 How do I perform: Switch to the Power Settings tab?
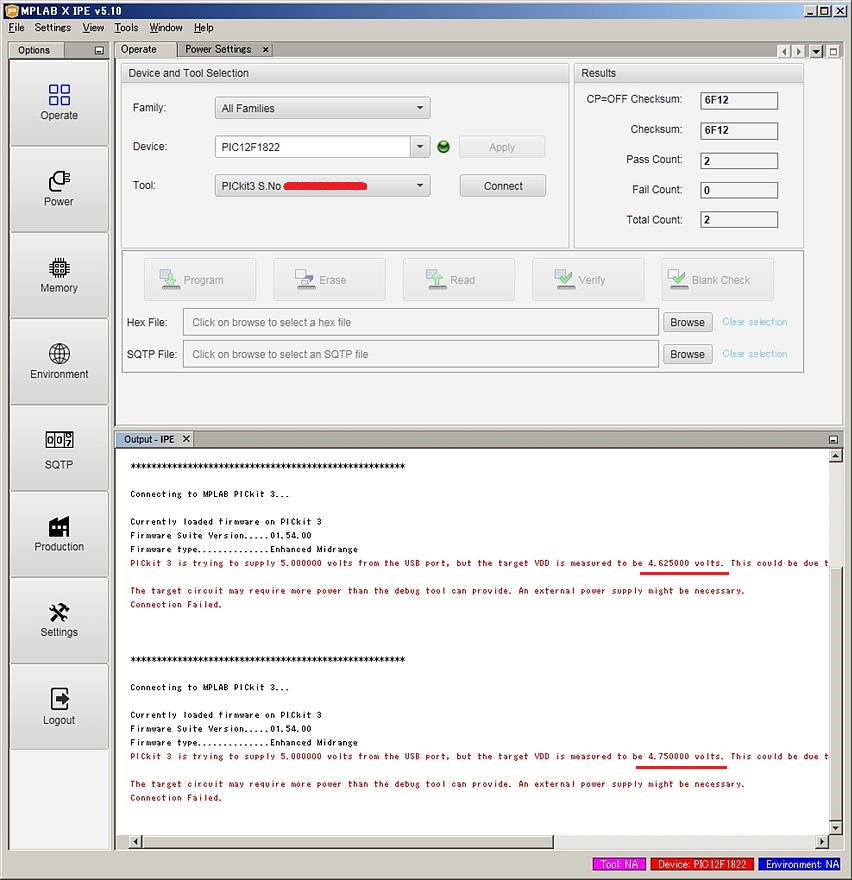point(218,49)
